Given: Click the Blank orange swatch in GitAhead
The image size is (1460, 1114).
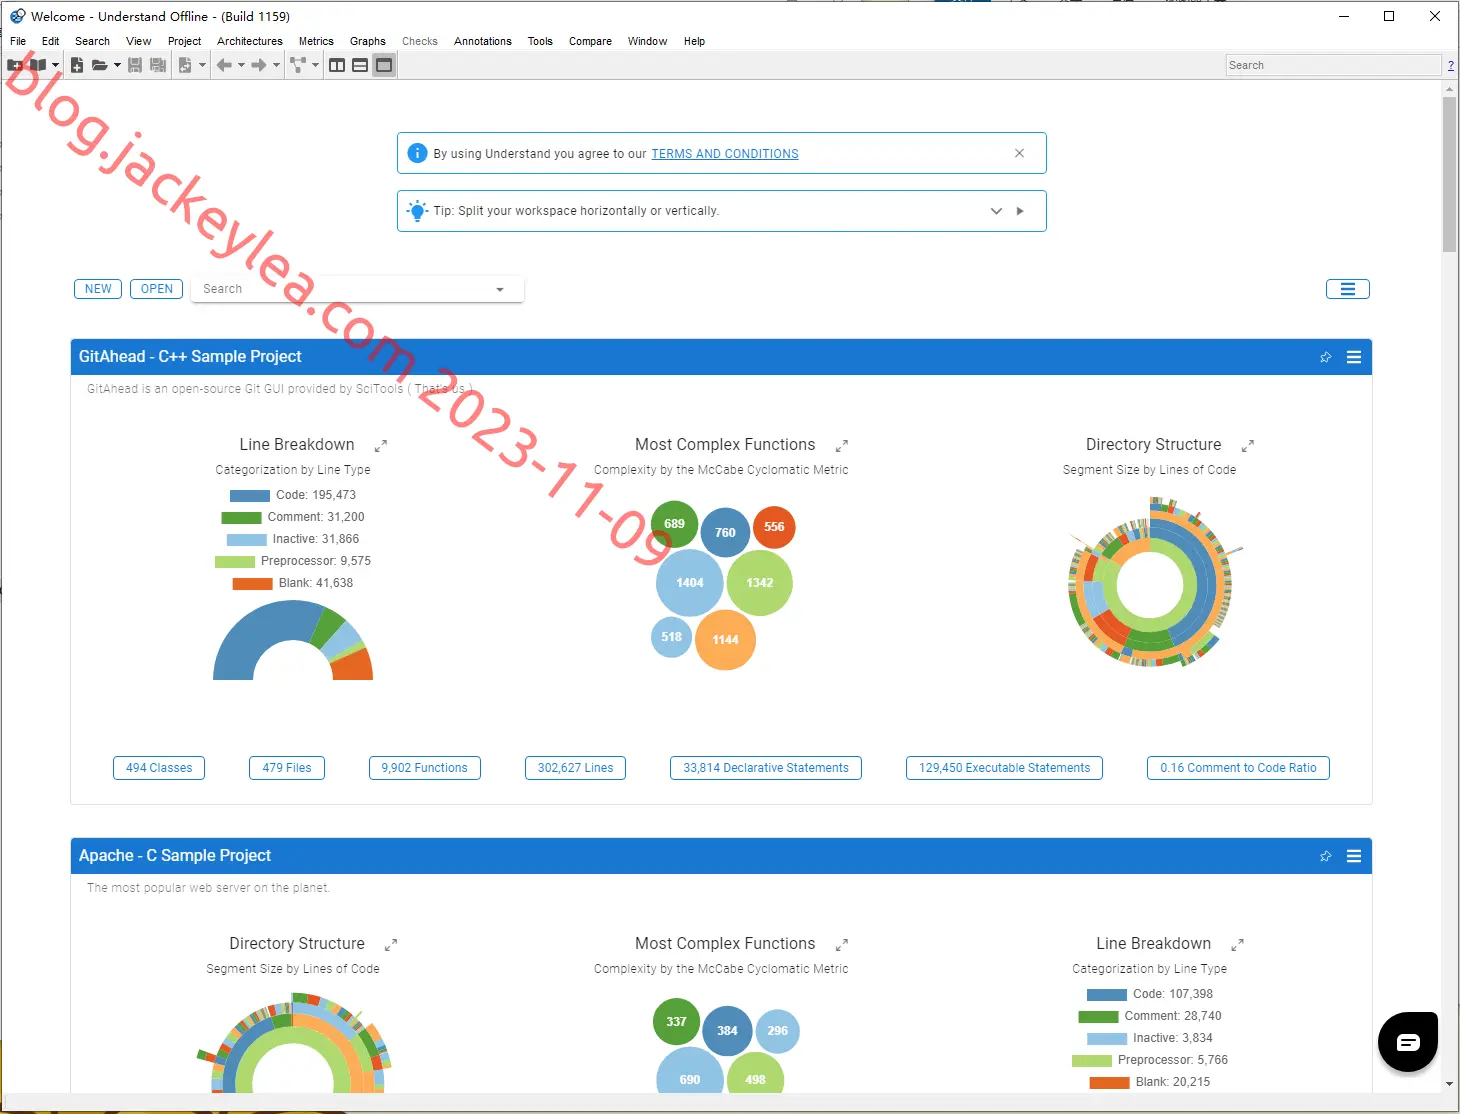Looking at the screenshot, I should point(253,584).
